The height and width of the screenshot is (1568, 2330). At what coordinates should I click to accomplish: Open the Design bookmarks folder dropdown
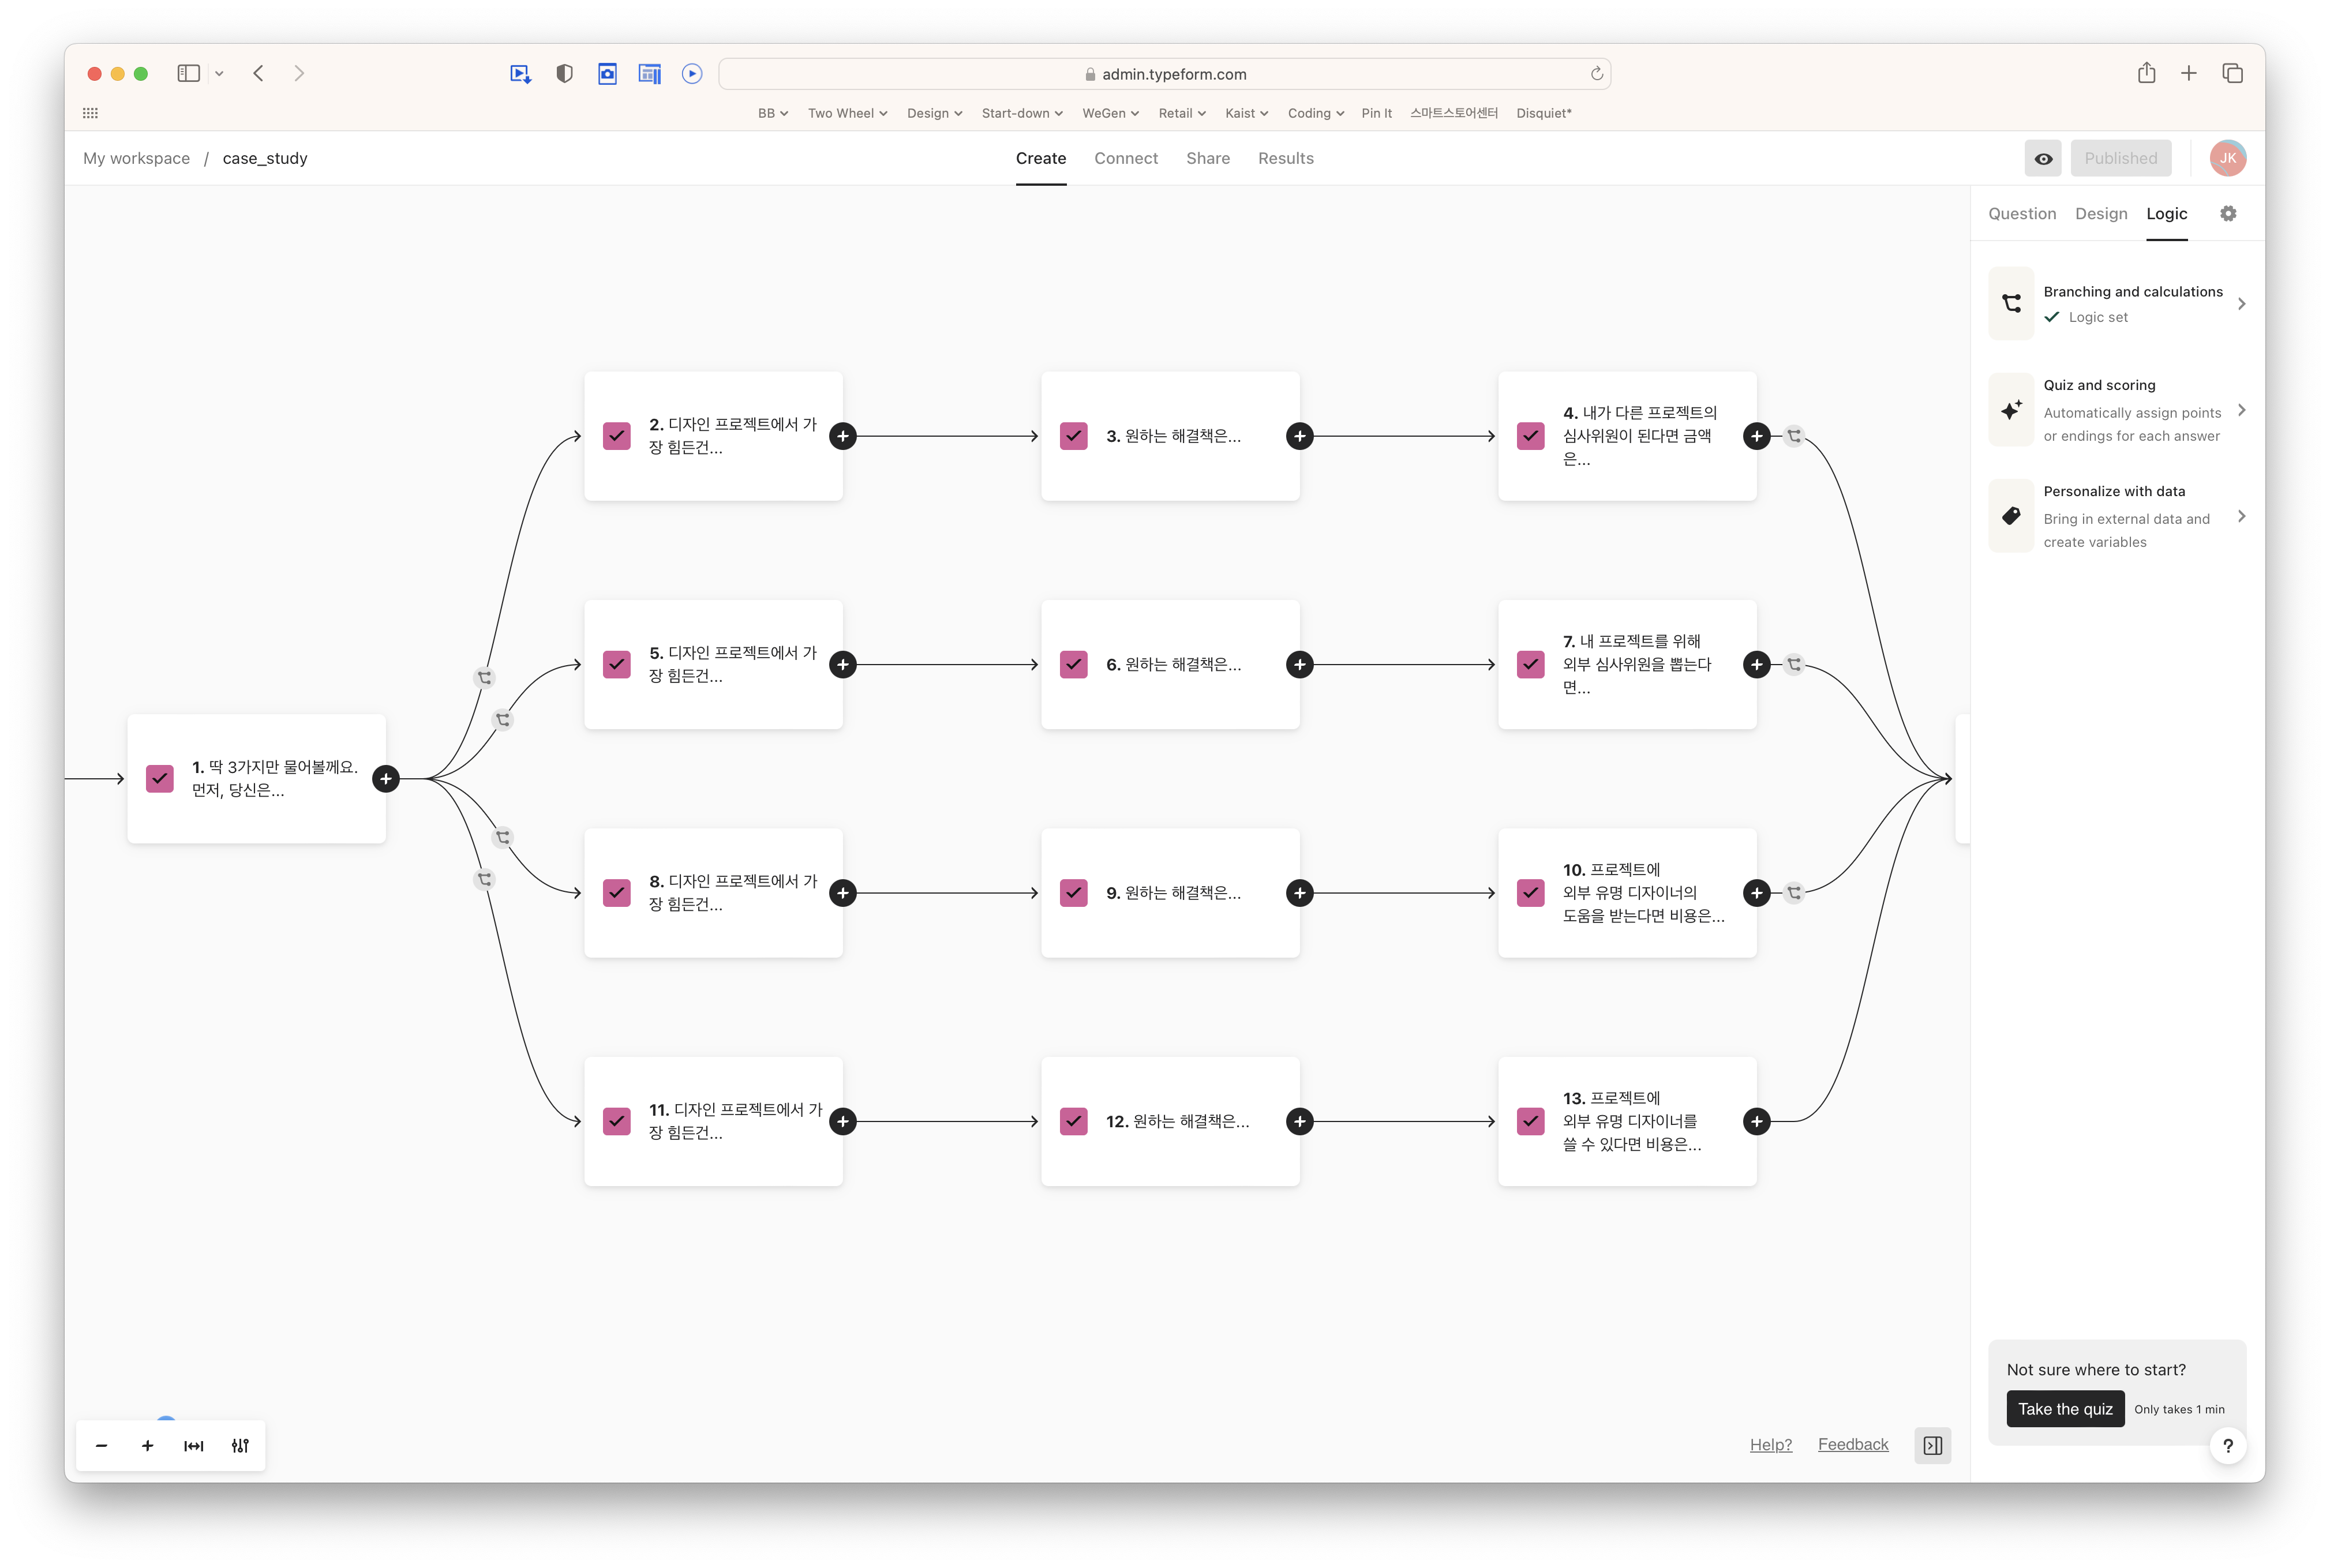[934, 113]
